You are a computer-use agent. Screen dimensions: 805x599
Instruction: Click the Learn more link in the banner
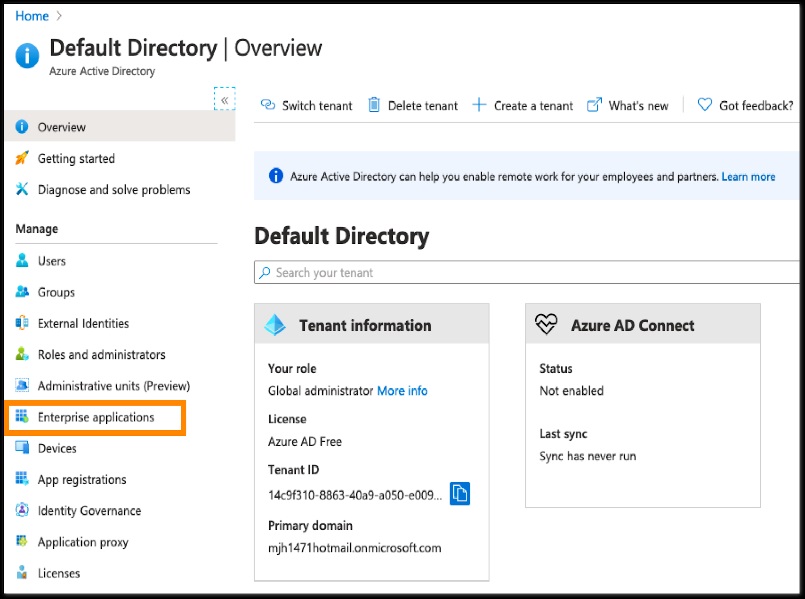point(748,177)
